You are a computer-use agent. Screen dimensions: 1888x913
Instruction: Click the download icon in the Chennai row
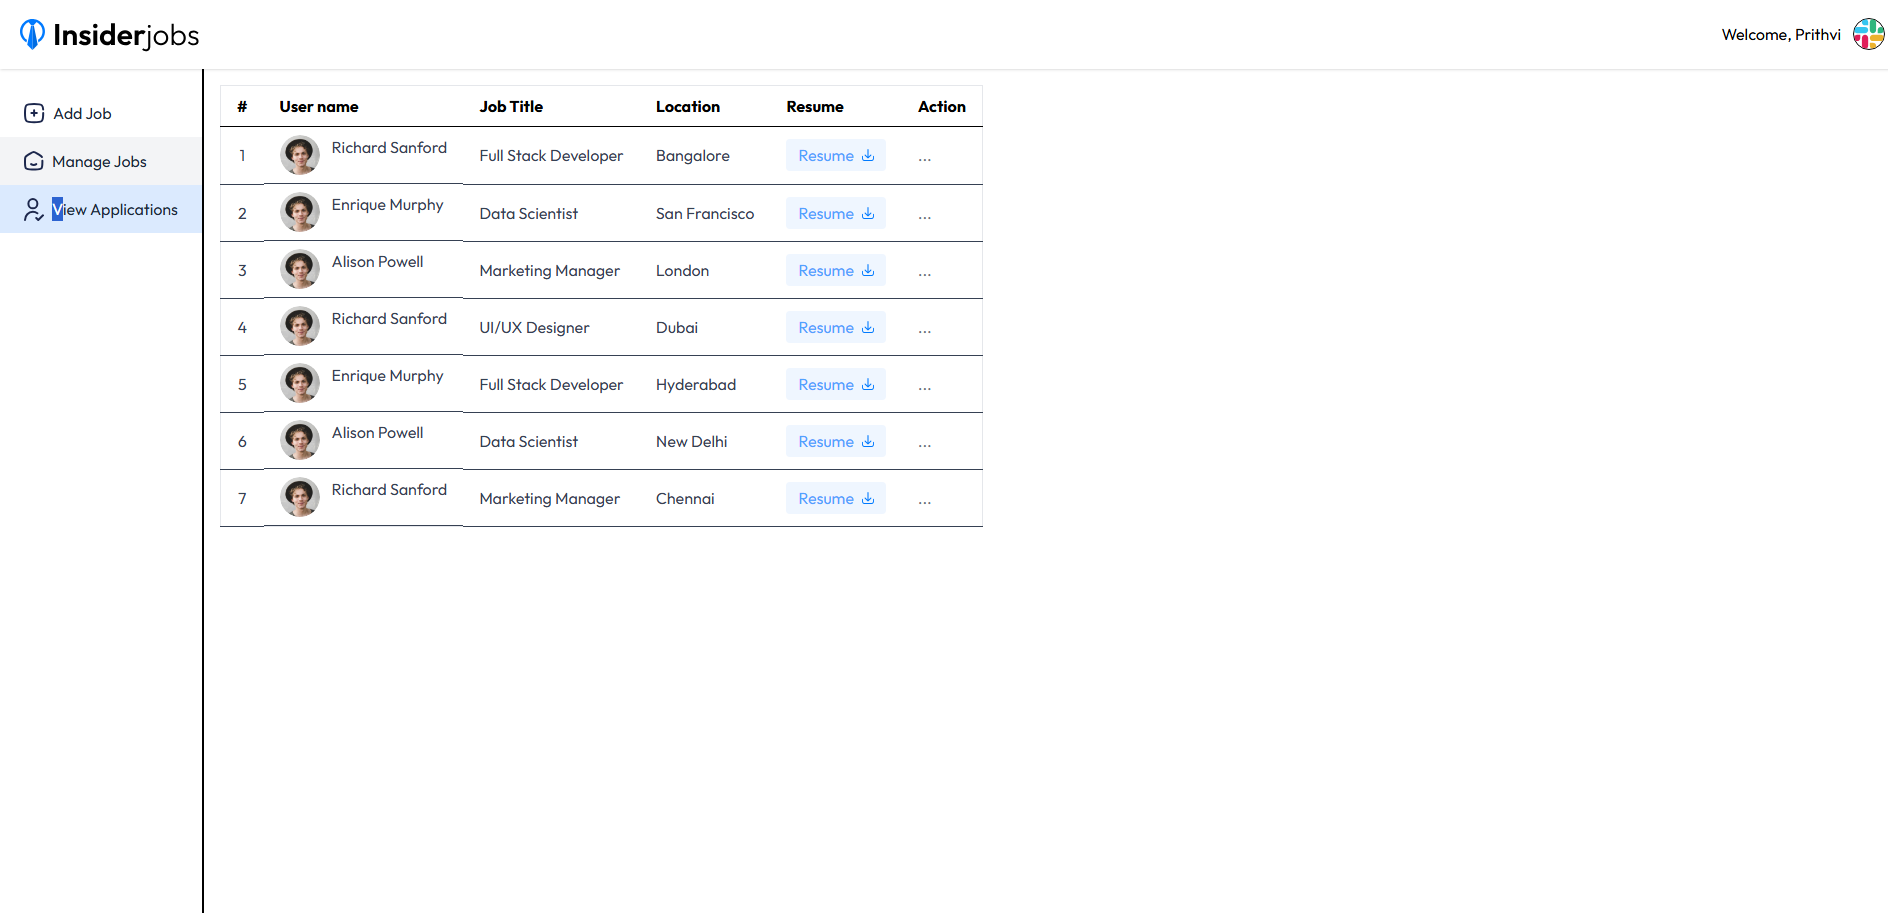[868, 499]
